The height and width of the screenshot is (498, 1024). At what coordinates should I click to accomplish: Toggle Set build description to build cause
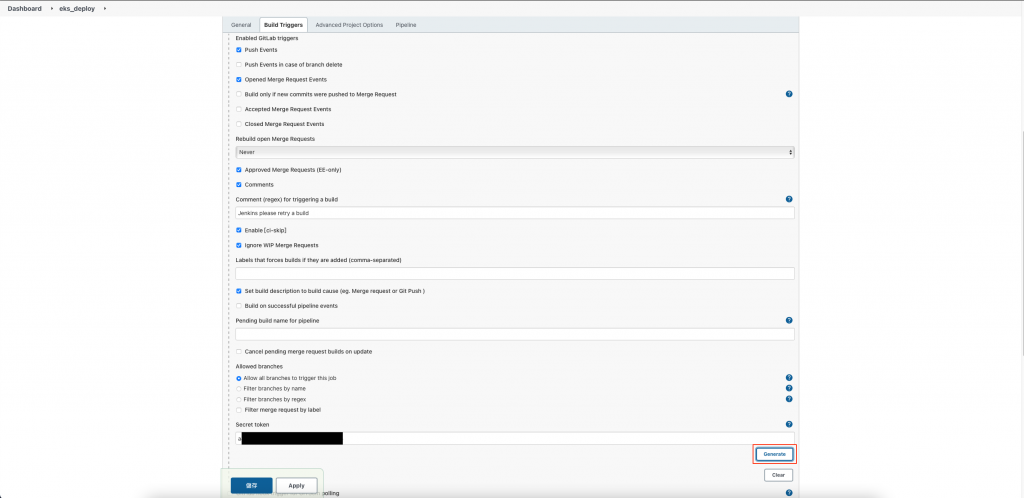pyautogui.click(x=239, y=291)
